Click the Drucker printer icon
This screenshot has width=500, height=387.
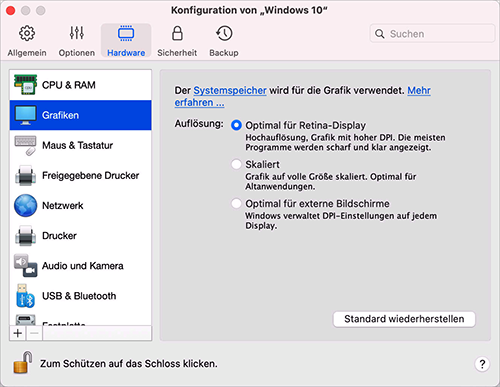tap(25, 236)
